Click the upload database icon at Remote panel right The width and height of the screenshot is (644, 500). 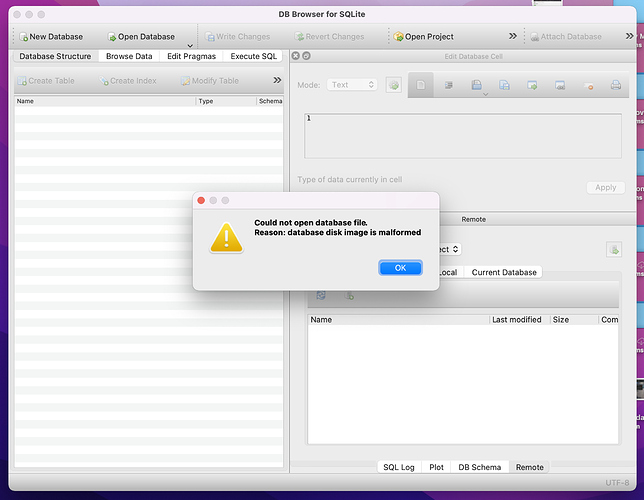click(614, 249)
